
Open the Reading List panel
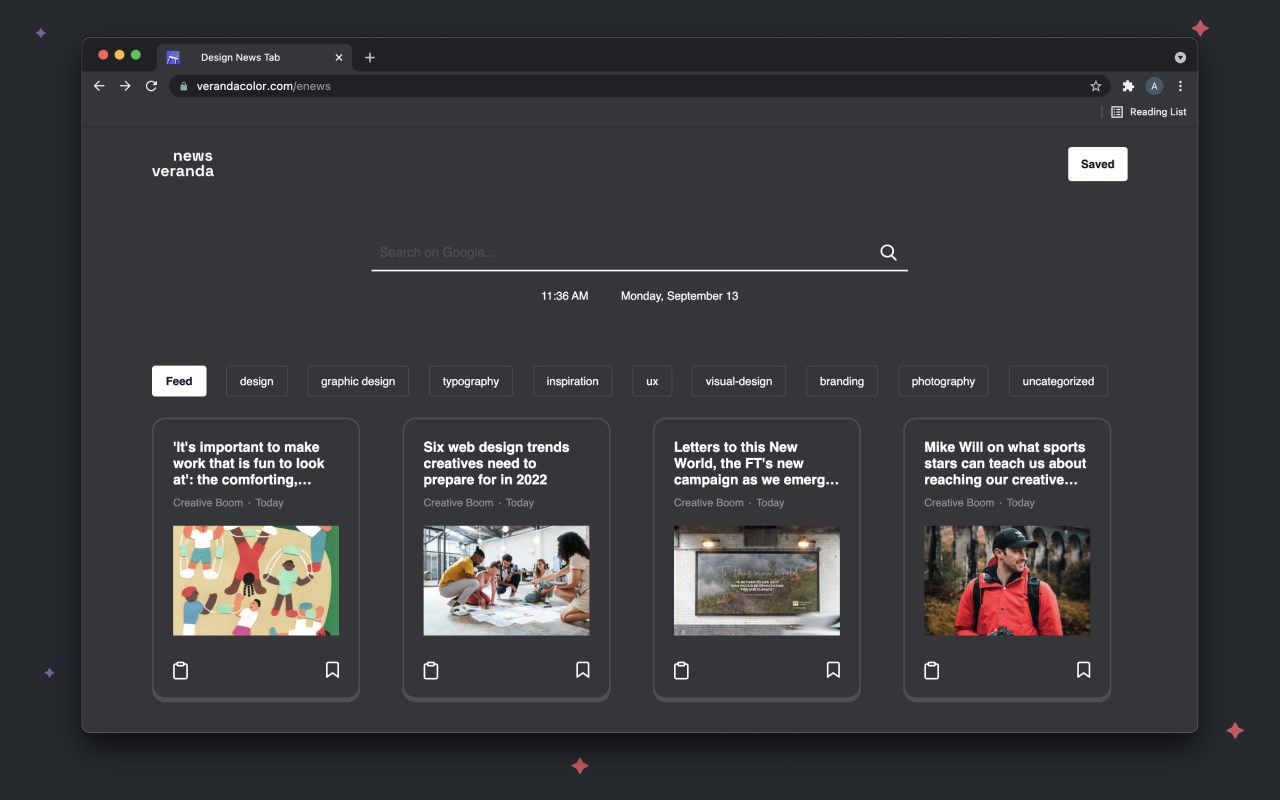coord(1149,112)
